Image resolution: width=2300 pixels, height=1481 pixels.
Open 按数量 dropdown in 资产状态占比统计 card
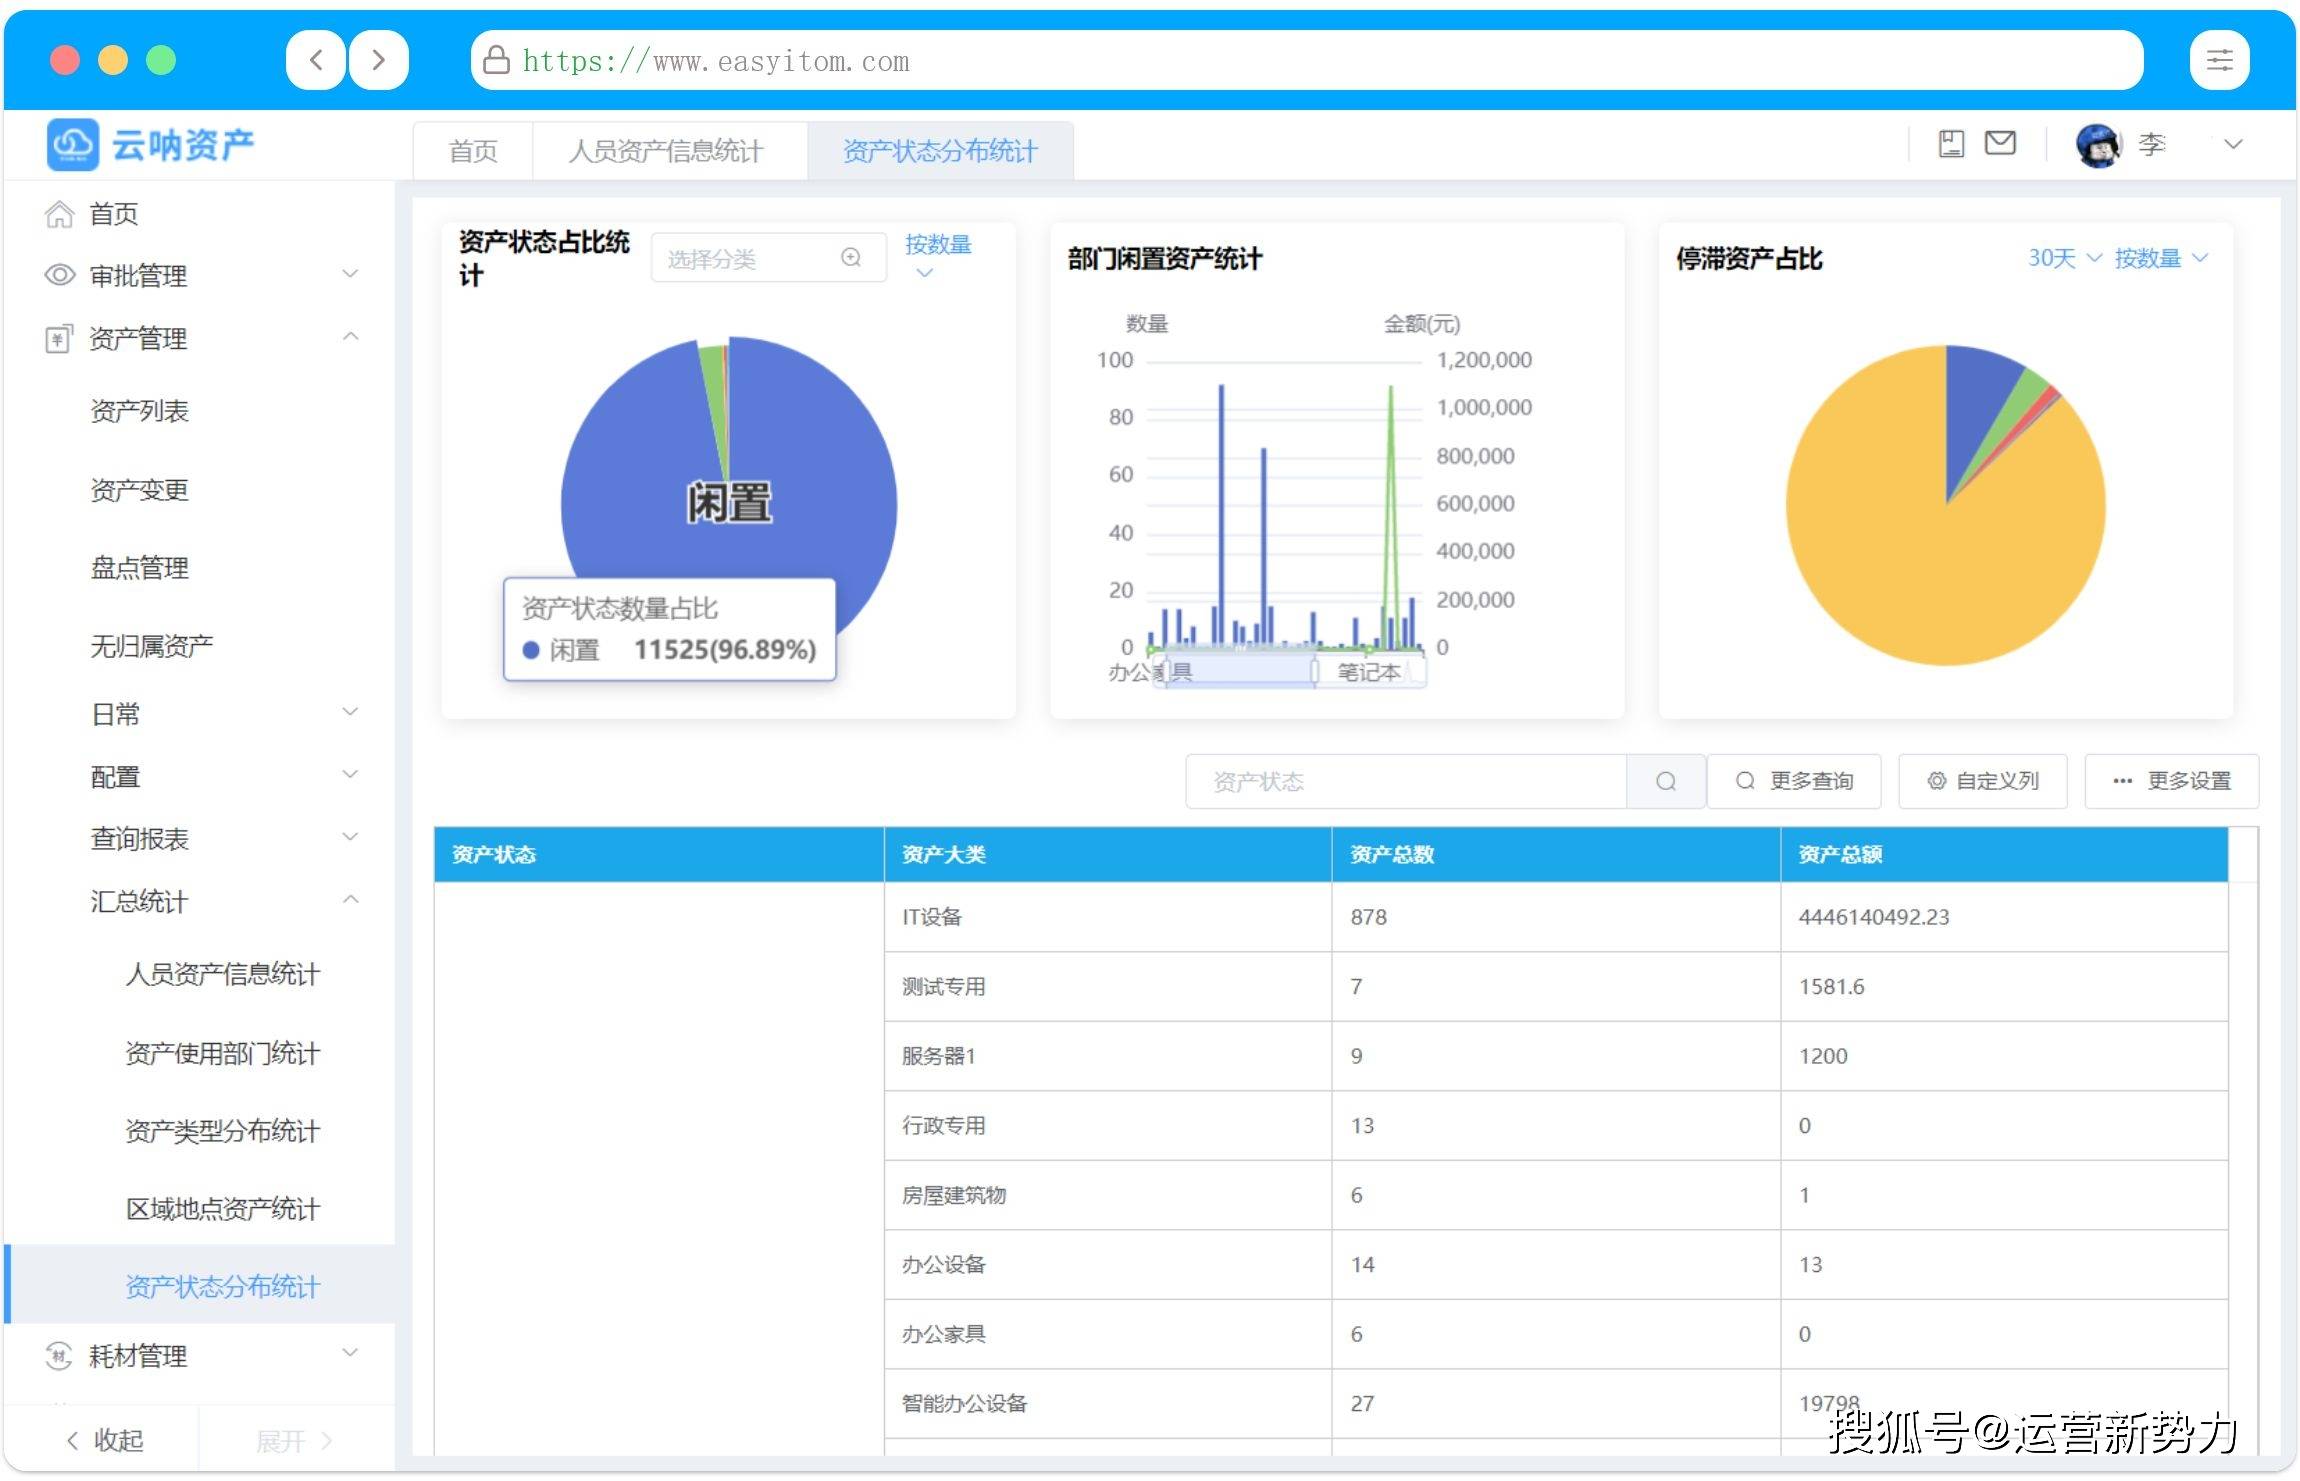(937, 256)
